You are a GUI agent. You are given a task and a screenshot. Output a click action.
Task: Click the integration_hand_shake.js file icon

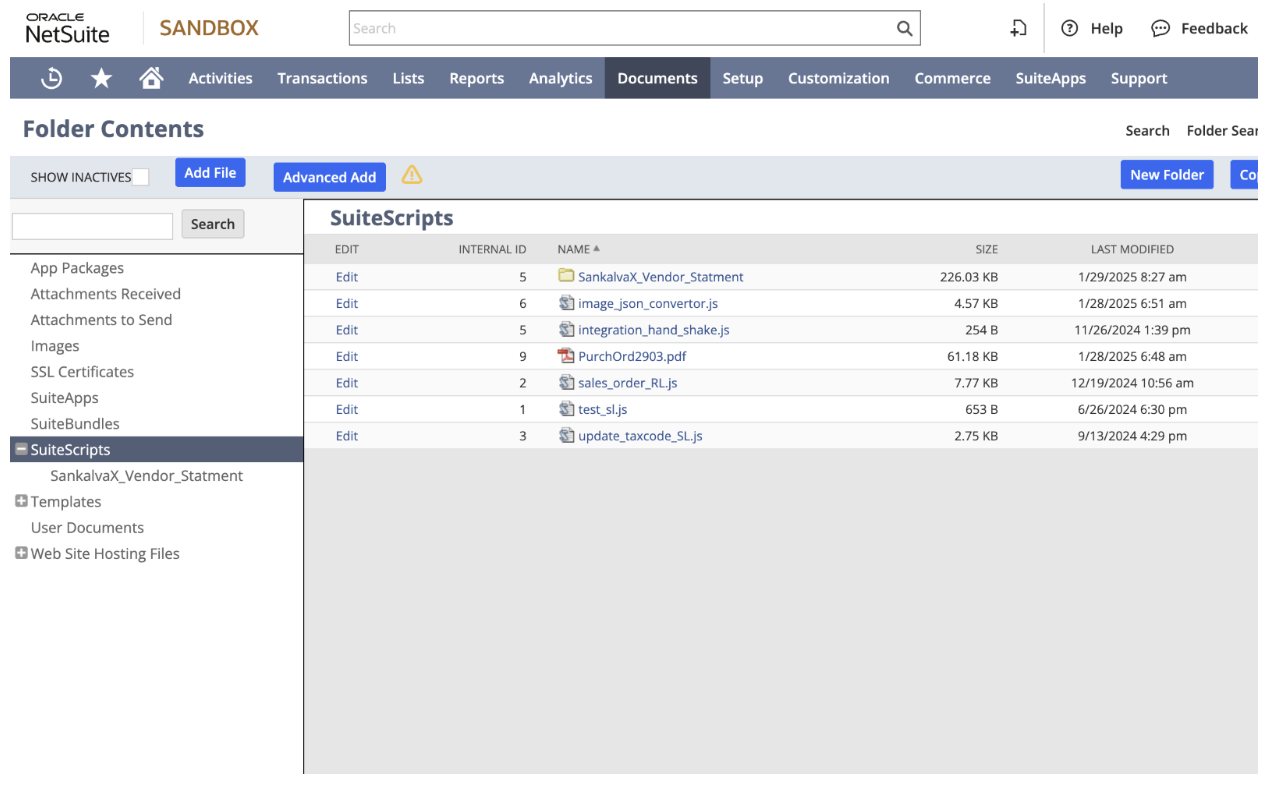(x=566, y=329)
